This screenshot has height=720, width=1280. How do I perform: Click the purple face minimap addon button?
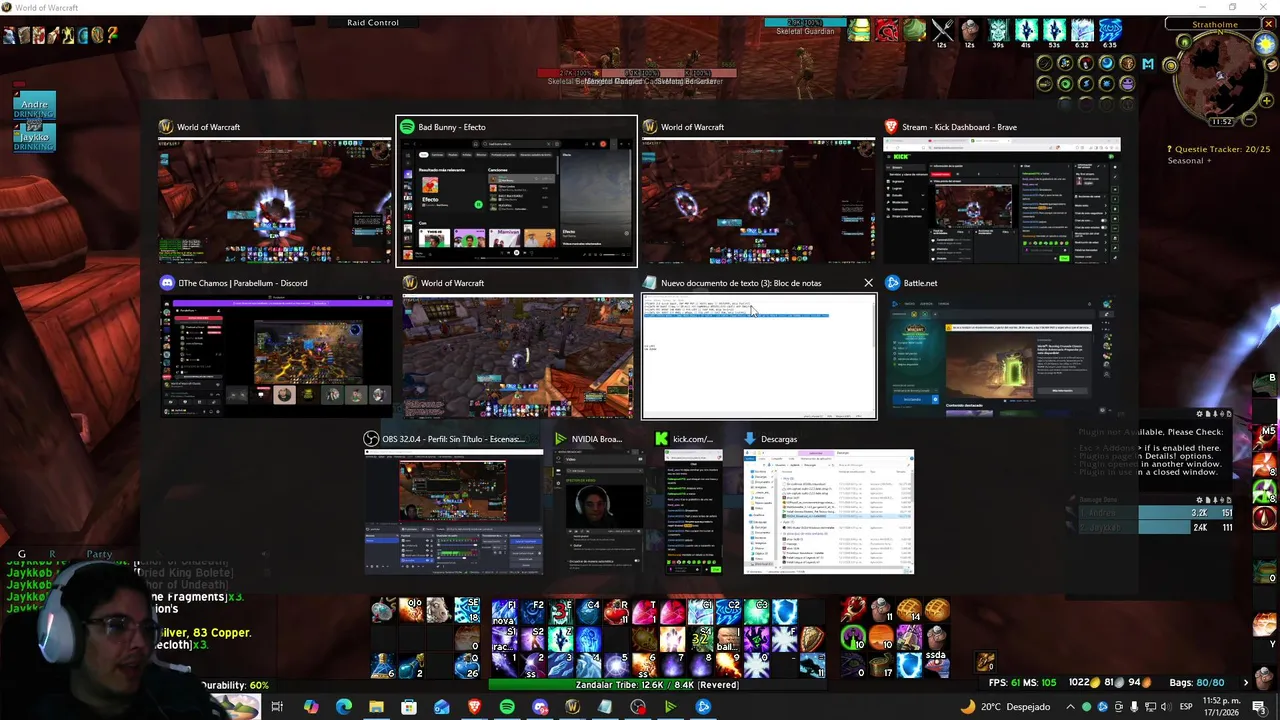coord(1127,83)
